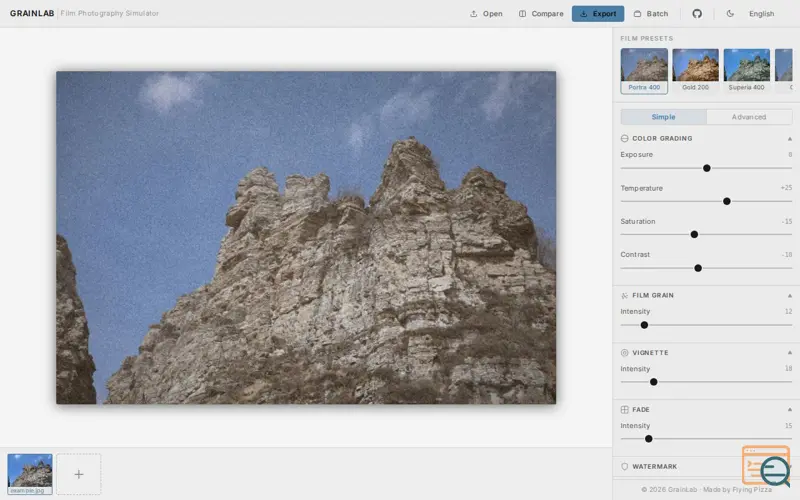Click the Watermark shield icon
This screenshot has width=800, height=500.
(x=624, y=466)
